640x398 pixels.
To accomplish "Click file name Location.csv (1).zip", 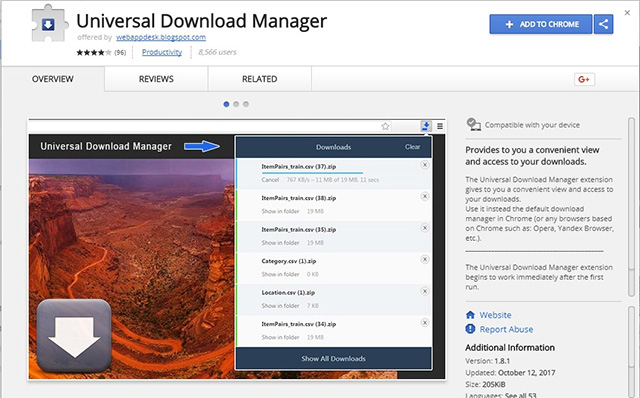I will pos(288,292).
